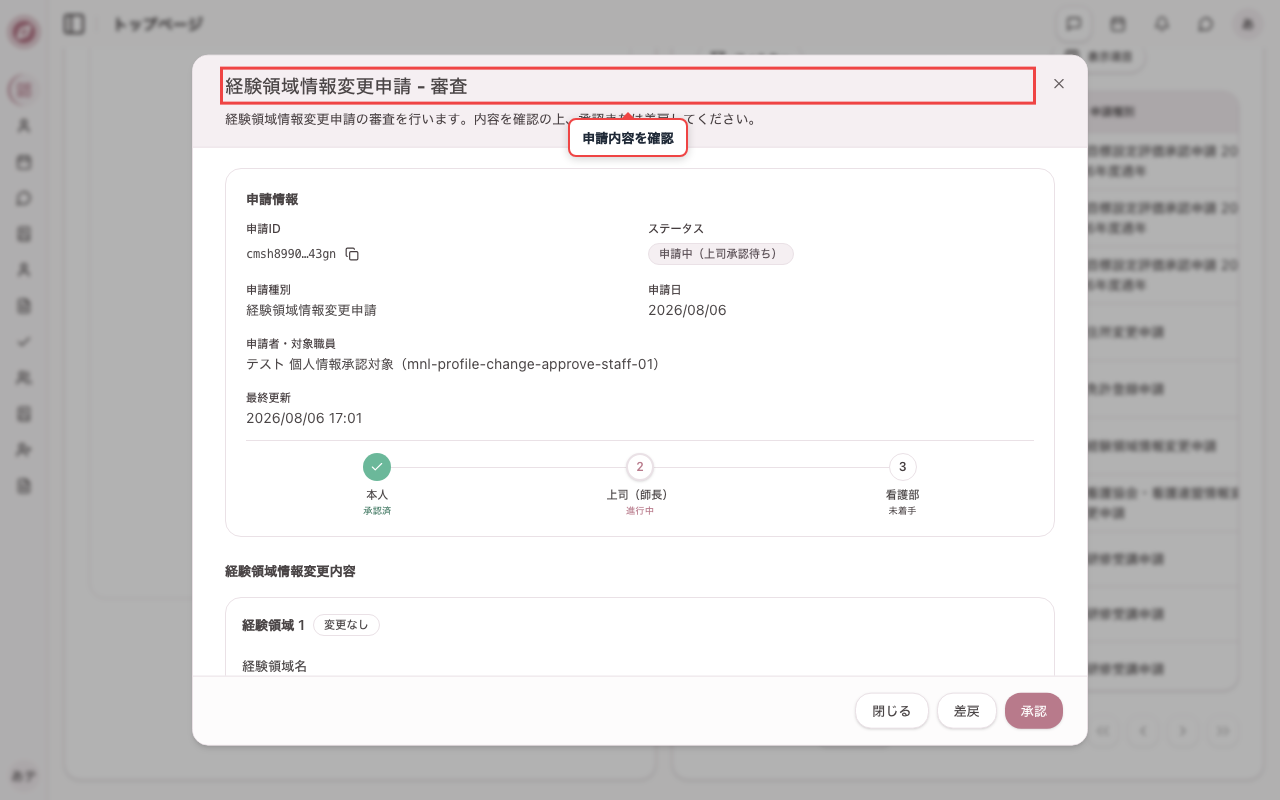Click the 経験領域情報変更内容 section heading
This screenshot has height=800, width=1280.
coord(290,572)
